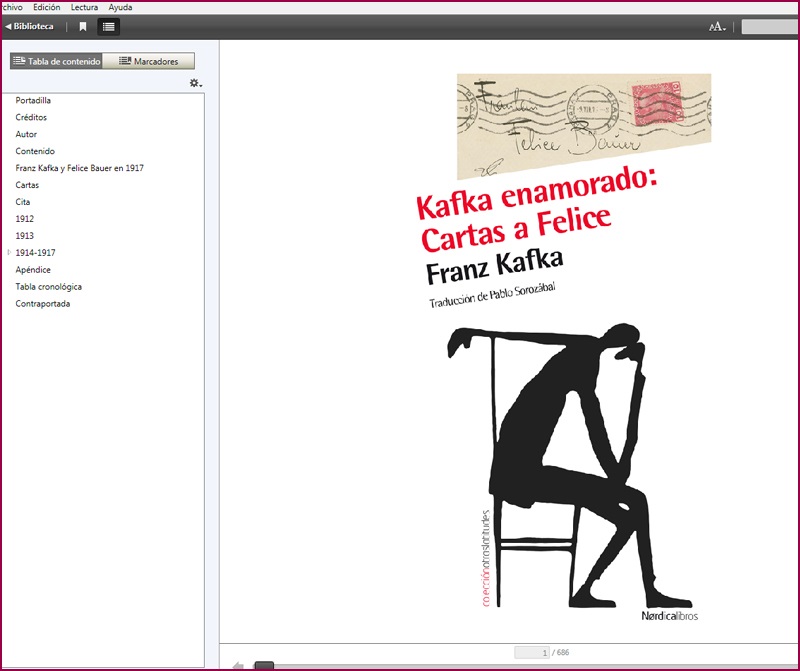Open the text size AA options

[717, 27]
